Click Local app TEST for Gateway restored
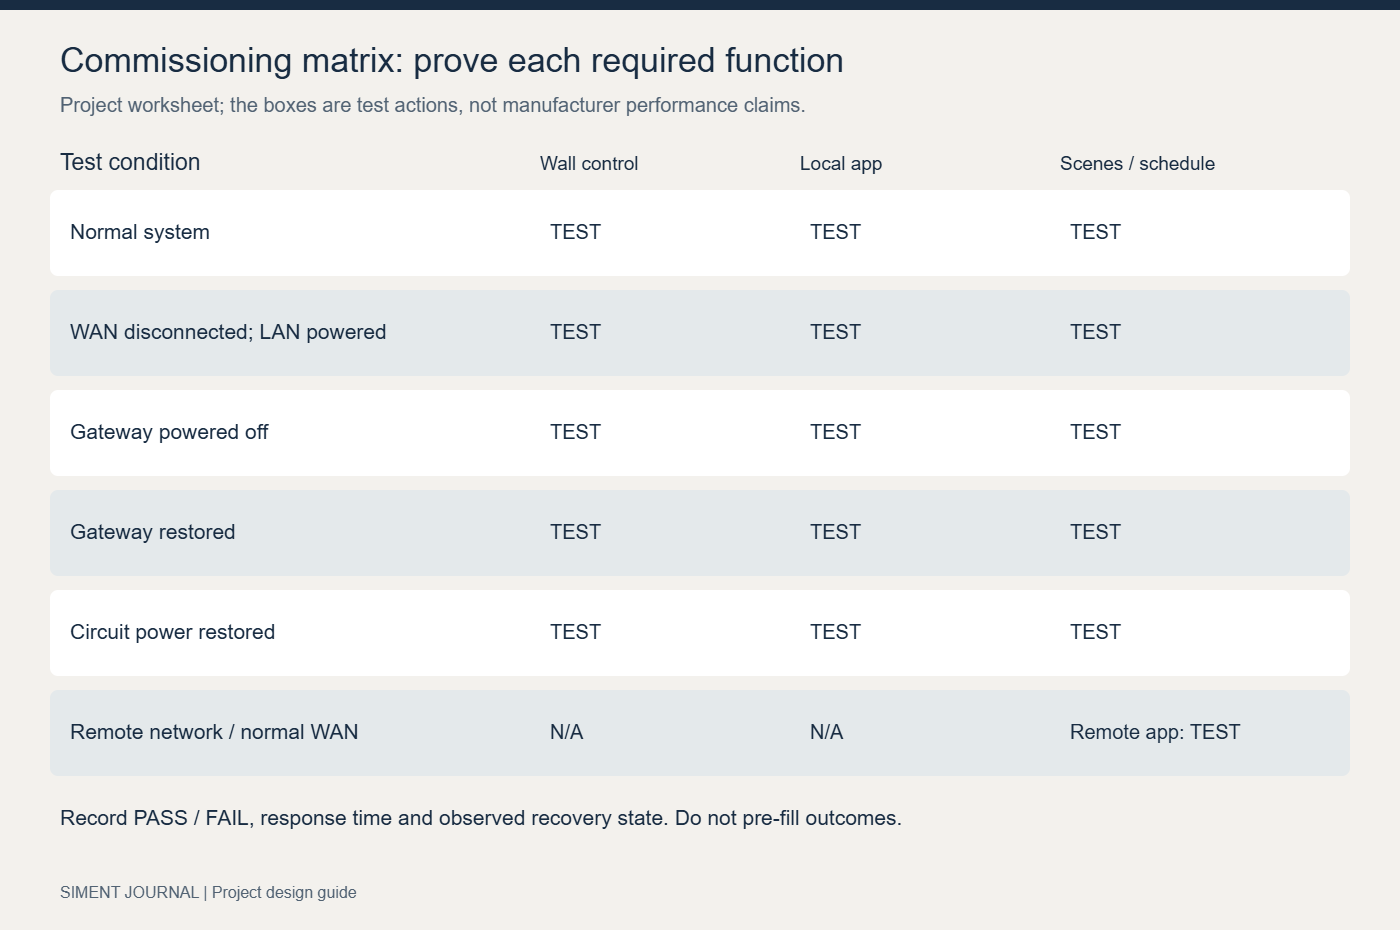 (x=835, y=532)
